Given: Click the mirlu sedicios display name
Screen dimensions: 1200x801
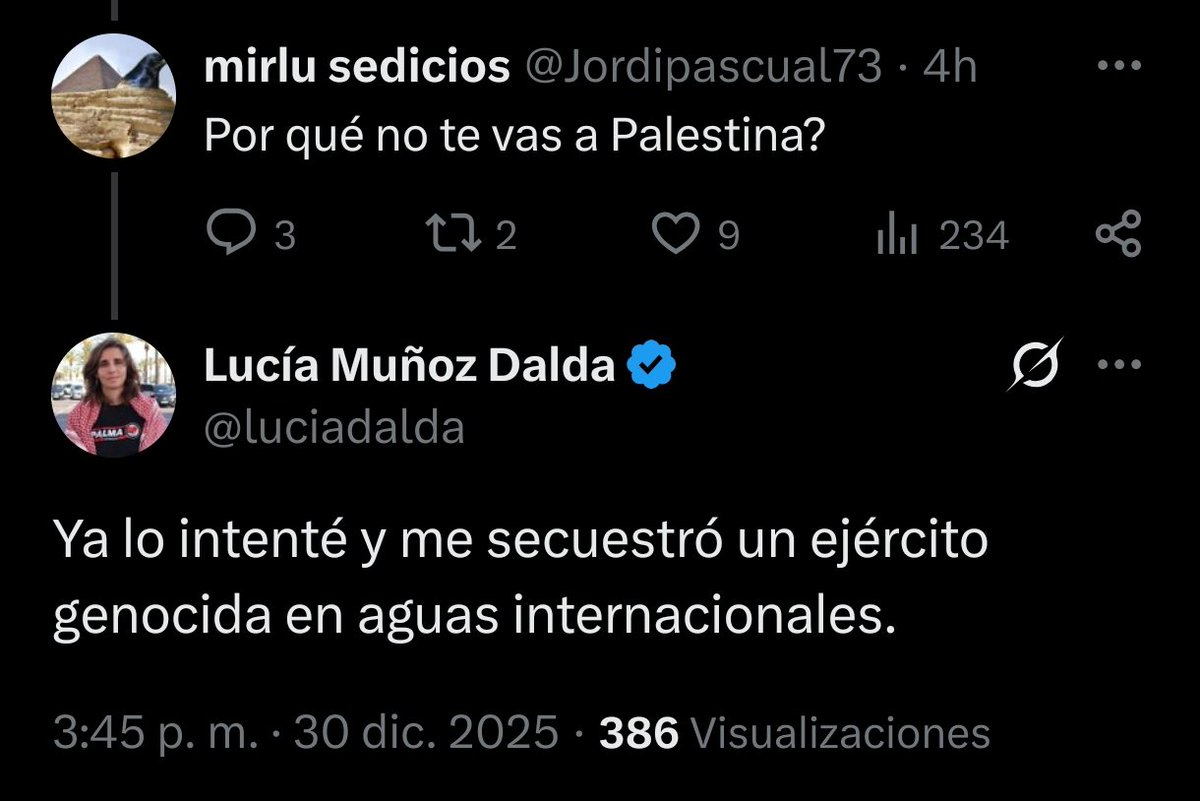Looking at the screenshot, I should [356, 68].
